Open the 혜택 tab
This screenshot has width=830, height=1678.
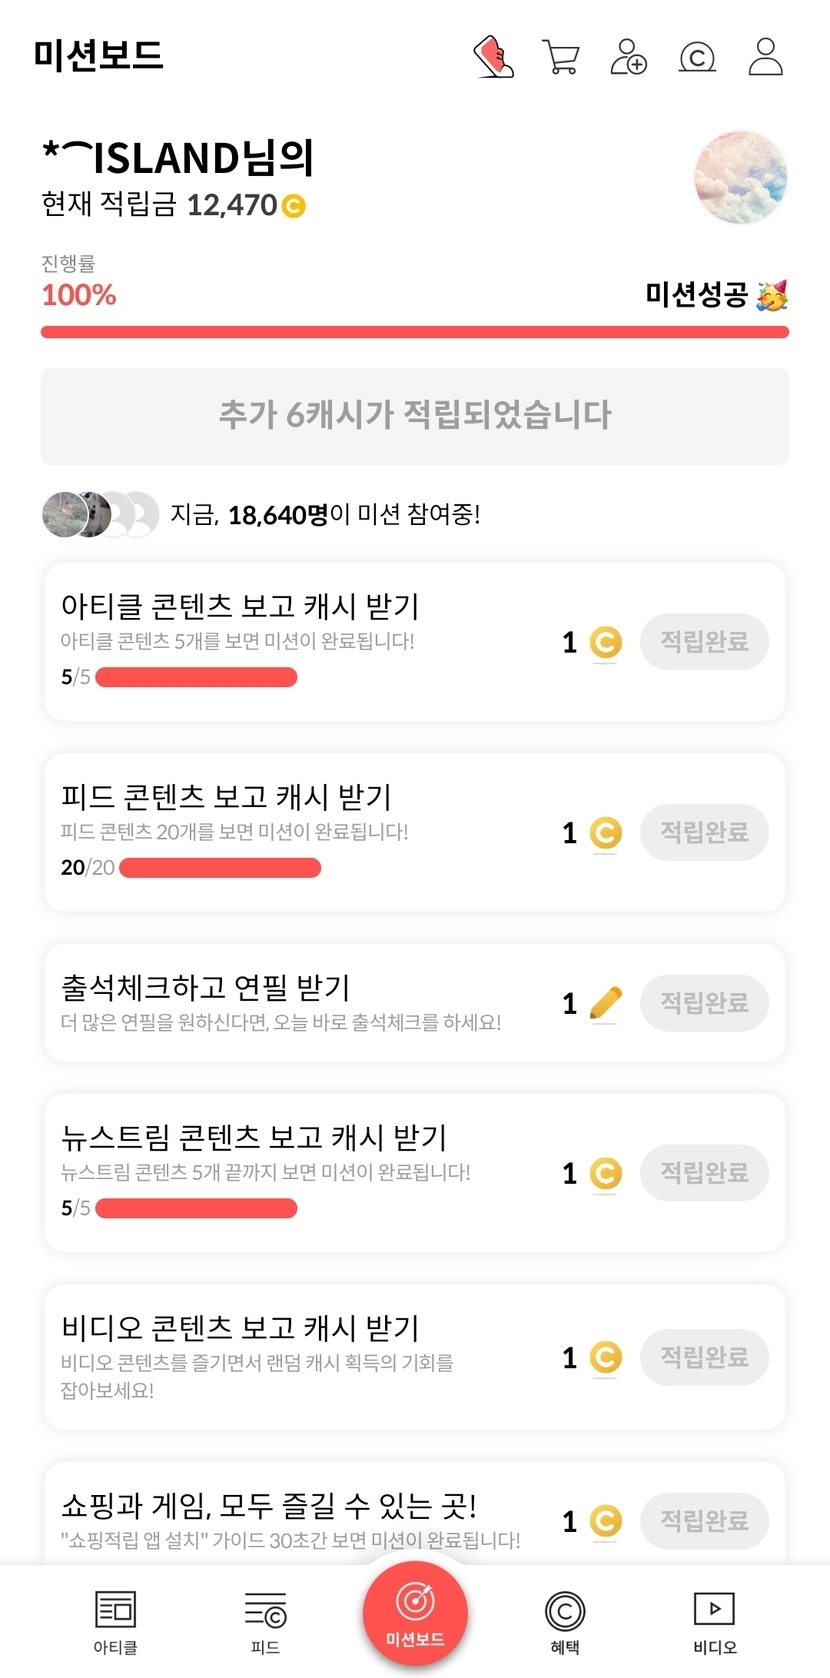(565, 1620)
